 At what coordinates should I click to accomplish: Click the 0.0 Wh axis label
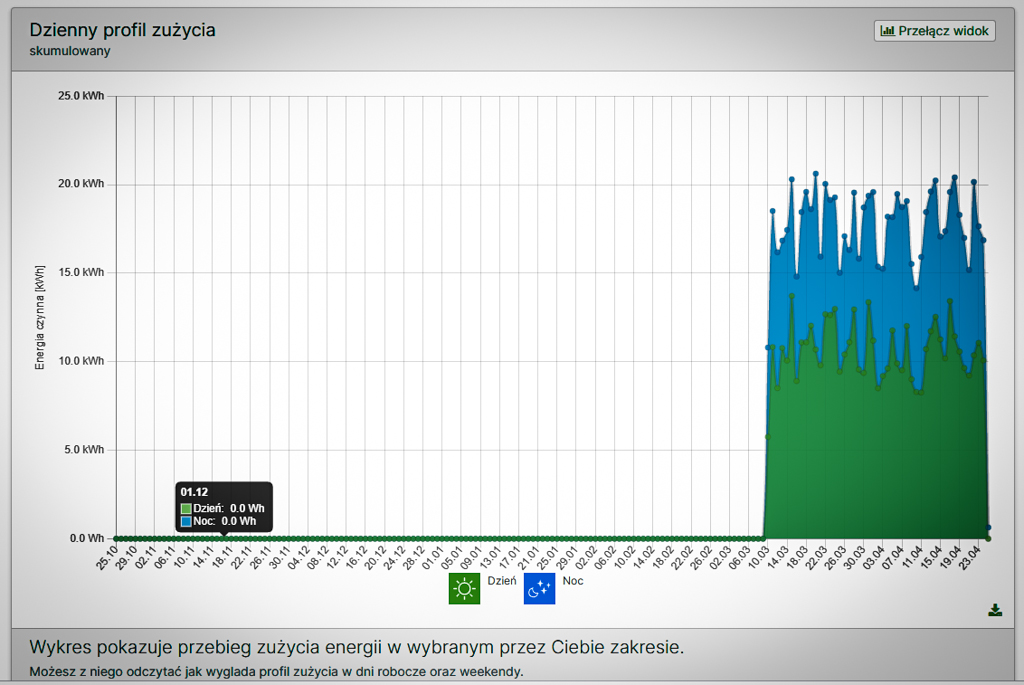point(87,539)
